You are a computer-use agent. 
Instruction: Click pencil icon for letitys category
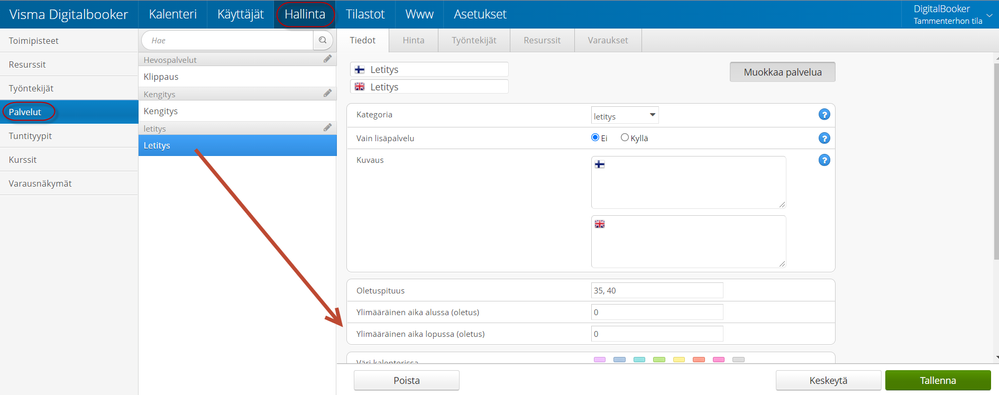(327, 127)
